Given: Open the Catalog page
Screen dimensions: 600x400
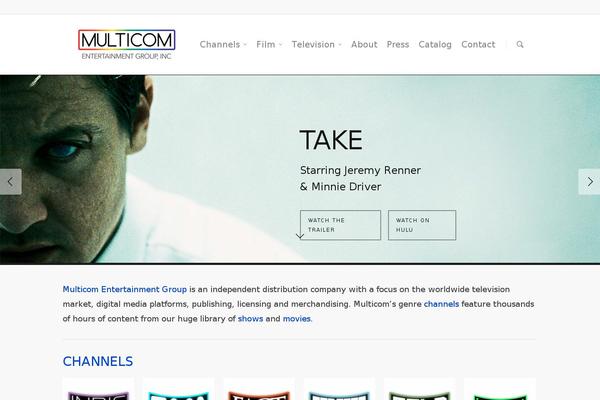Looking at the screenshot, I should pos(435,44).
